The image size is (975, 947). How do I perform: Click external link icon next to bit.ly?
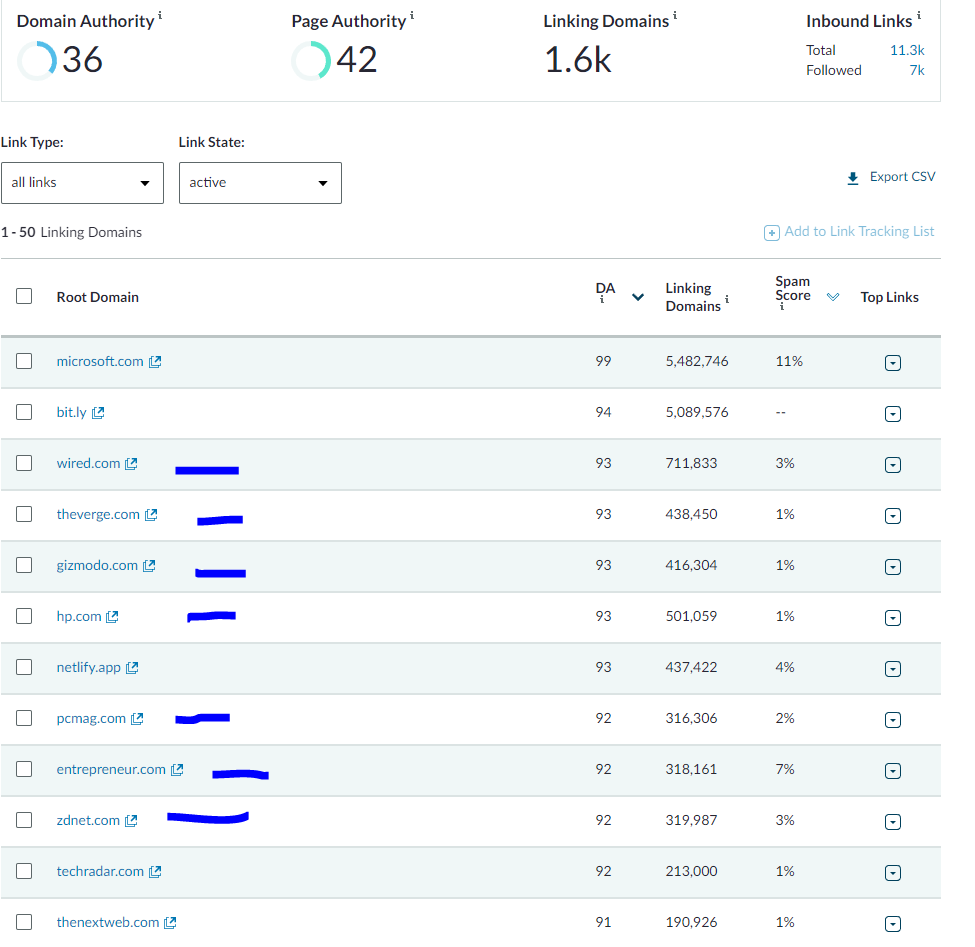point(98,413)
